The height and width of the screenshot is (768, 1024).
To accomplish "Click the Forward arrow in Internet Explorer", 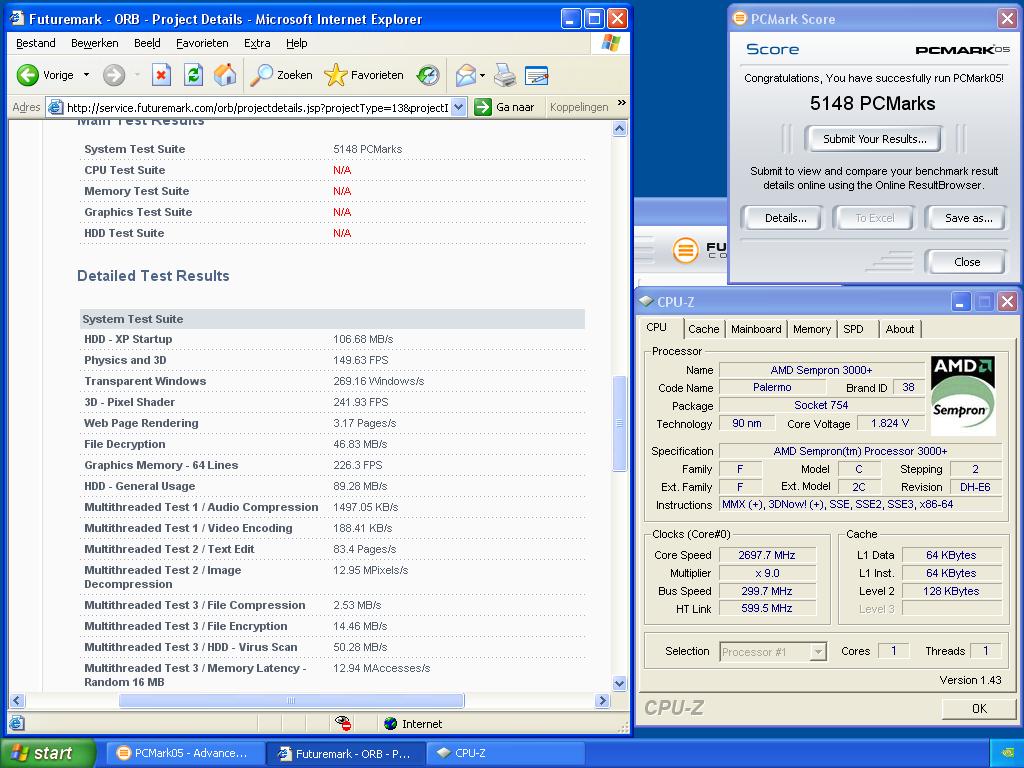I will point(114,75).
